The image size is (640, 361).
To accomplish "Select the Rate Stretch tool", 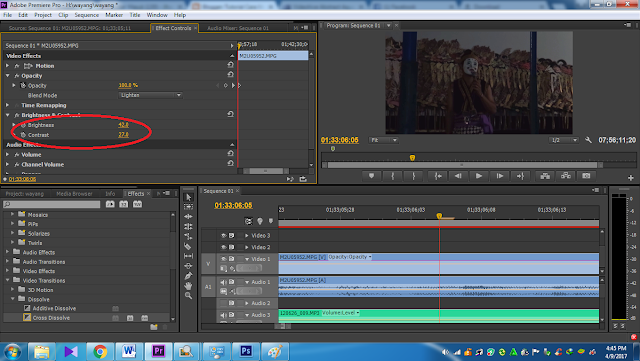I will coord(189,236).
